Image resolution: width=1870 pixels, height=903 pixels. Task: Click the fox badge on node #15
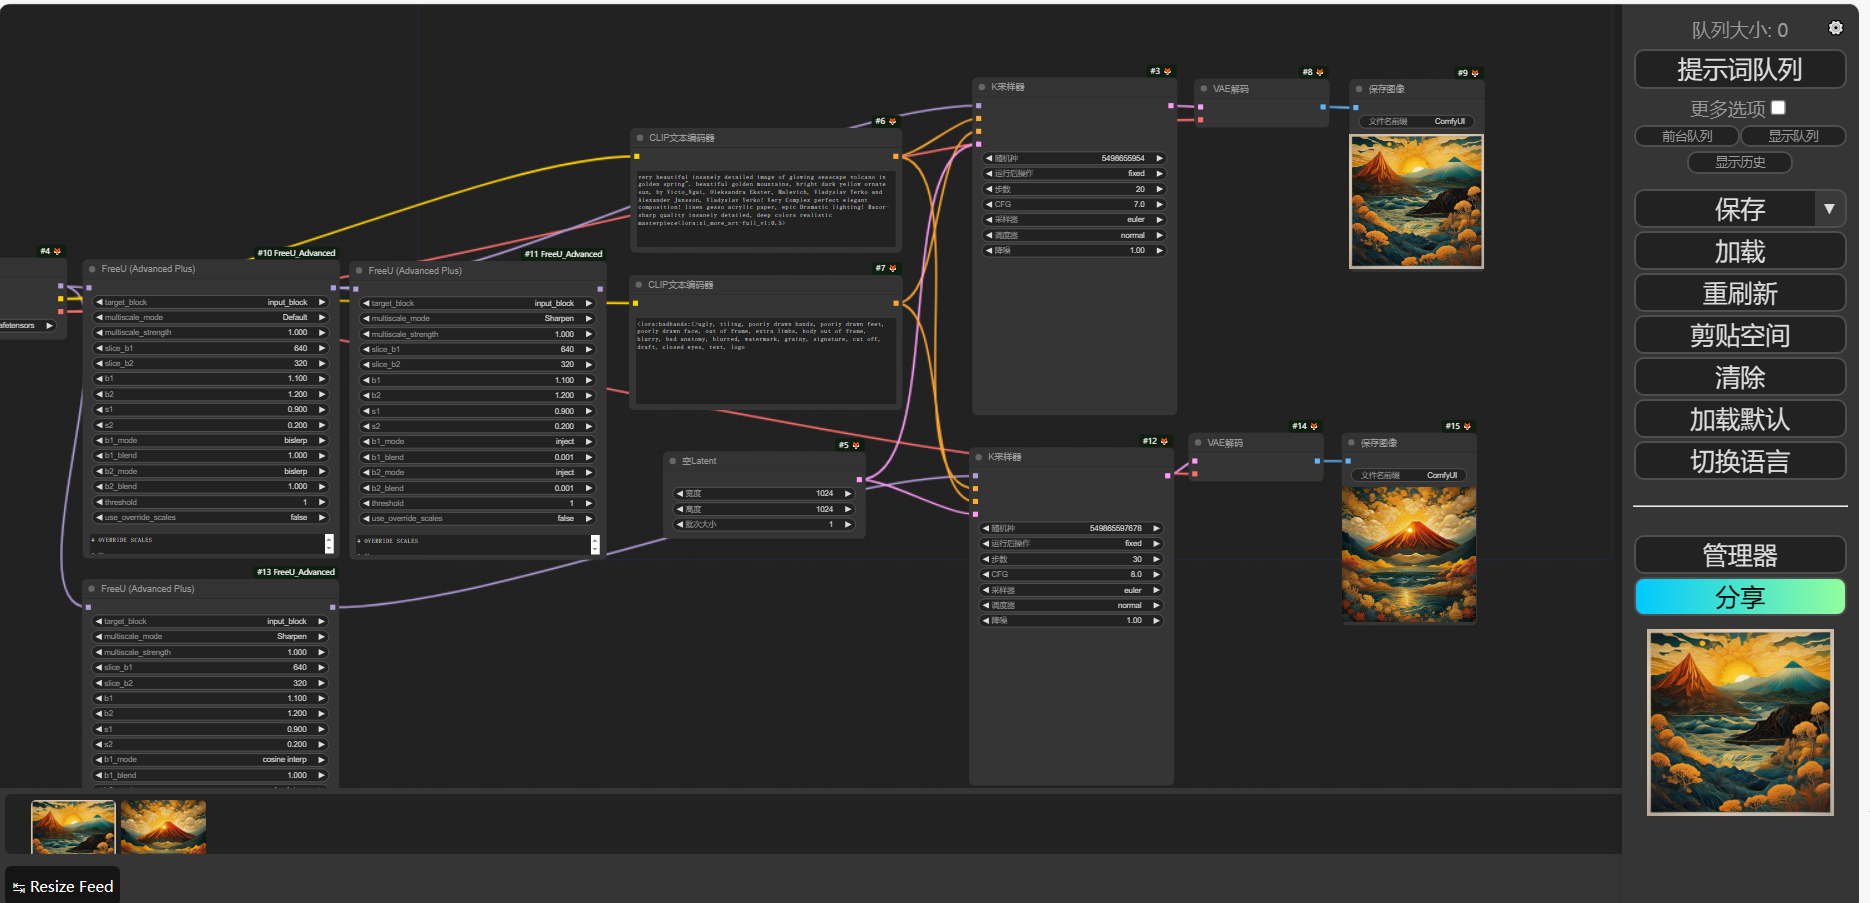(1467, 426)
